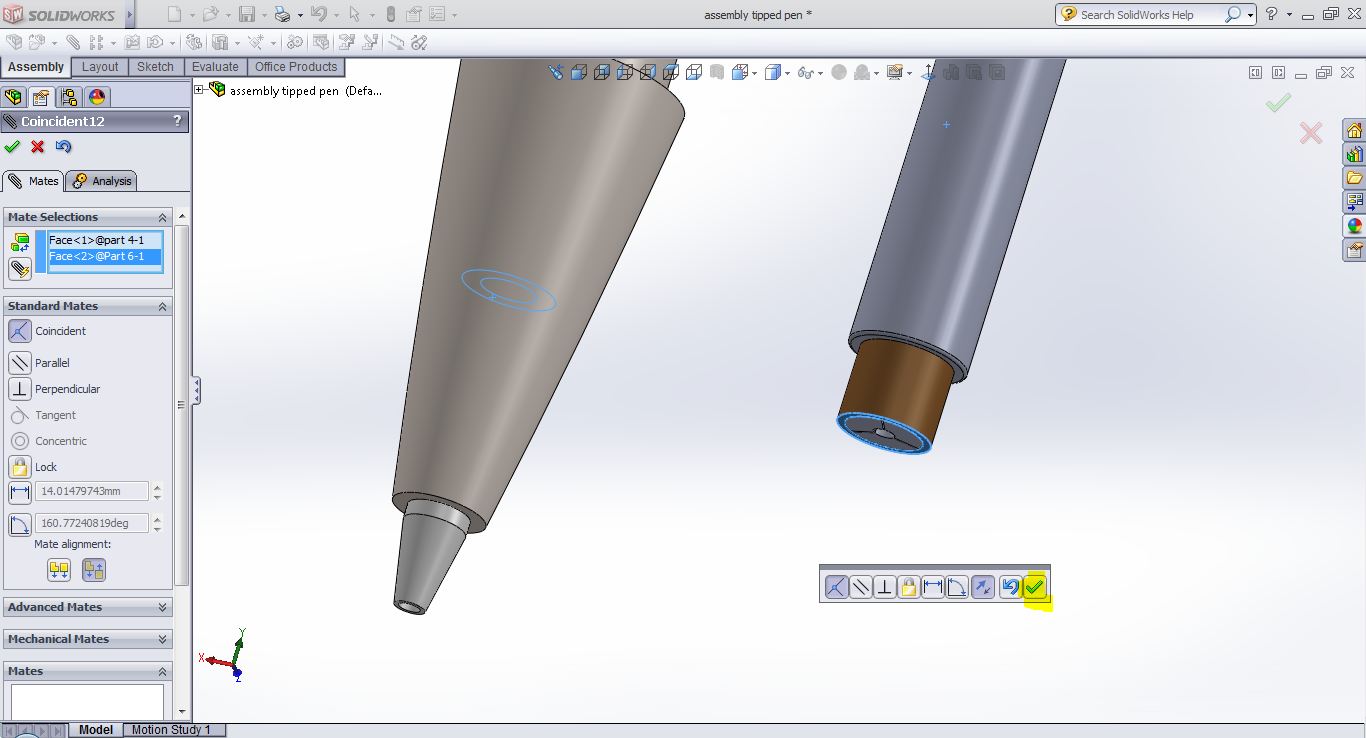Open File Explorer folder icon in task pane
This screenshot has height=738, width=1366.
(x=1354, y=178)
